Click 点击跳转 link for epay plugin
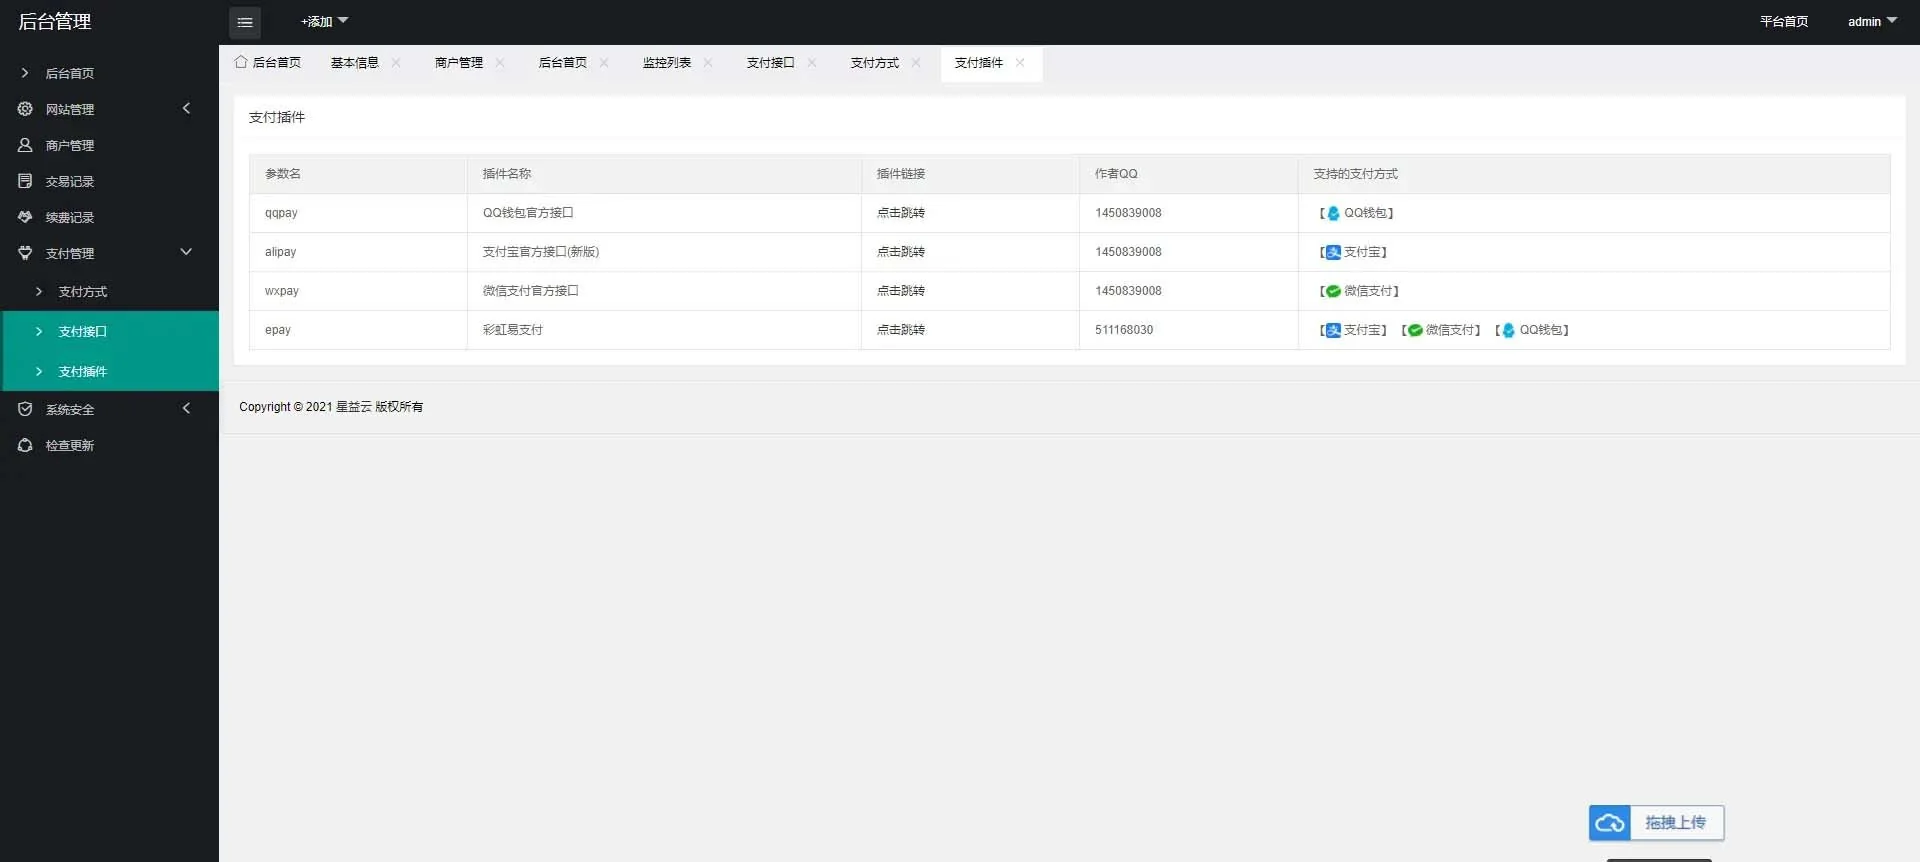Image resolution: width=1920 pixels, height=862 pixels. tap(900, 330)
